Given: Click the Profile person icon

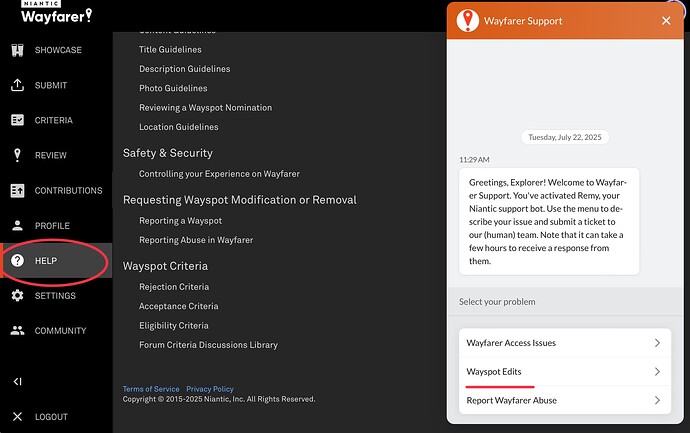Looking at the screenshot, I should (17, 225).
